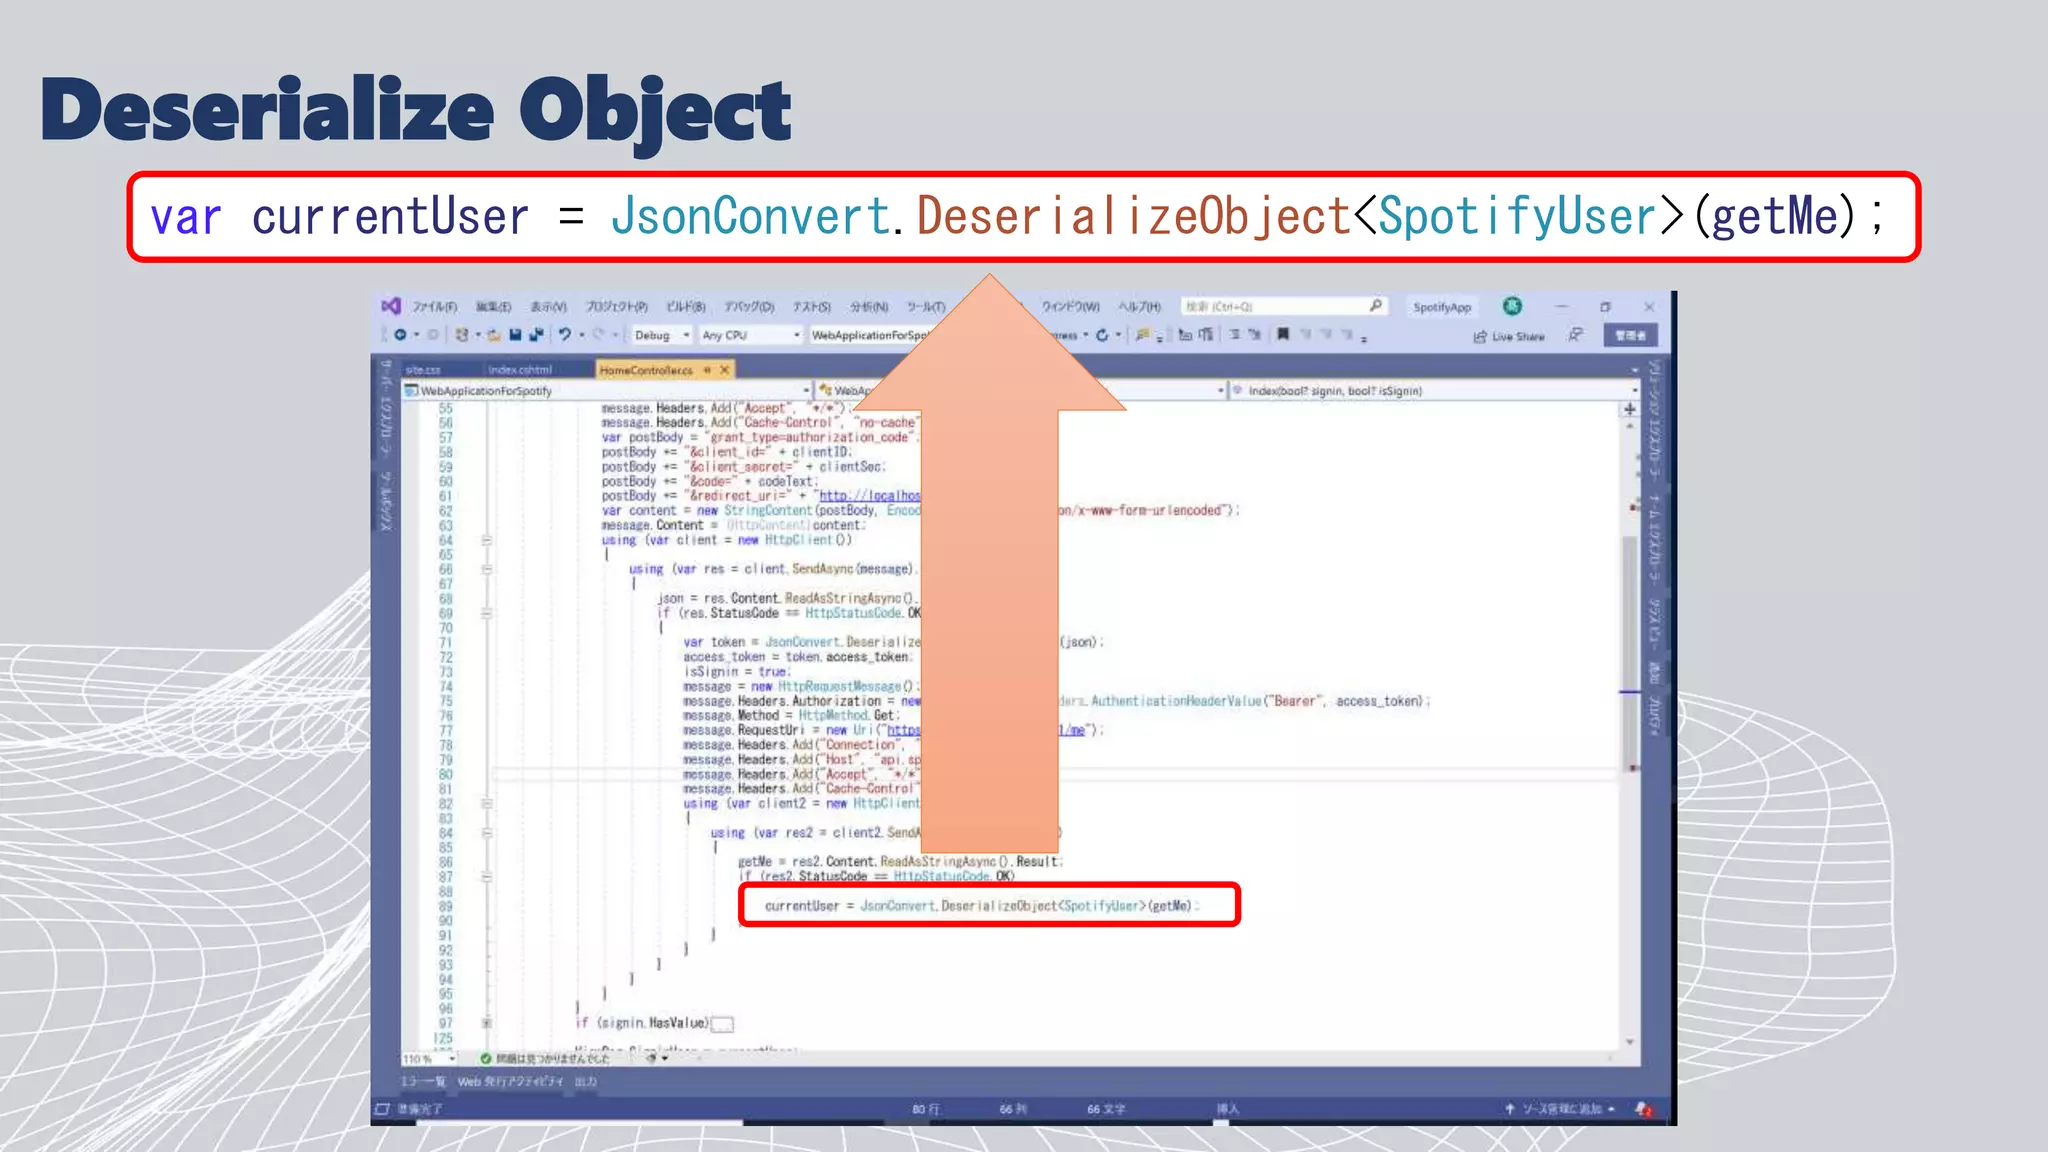
Task: Open the Index(bool? signin...) member dropdown
Action: [1434, 391]
